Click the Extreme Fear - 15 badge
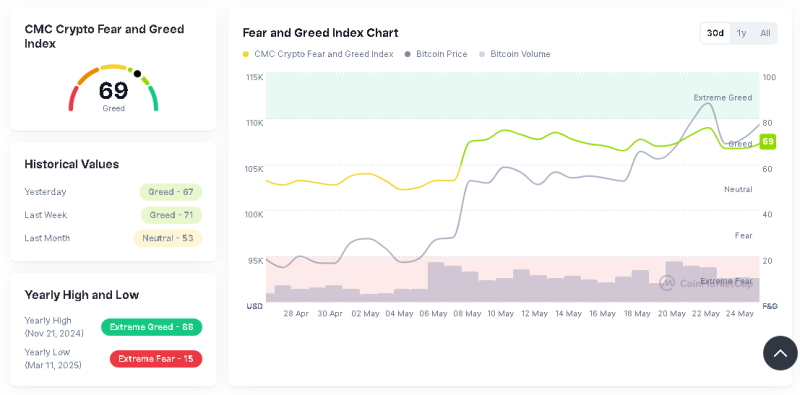This screenshot has height=395, width=800. [156, 359]
